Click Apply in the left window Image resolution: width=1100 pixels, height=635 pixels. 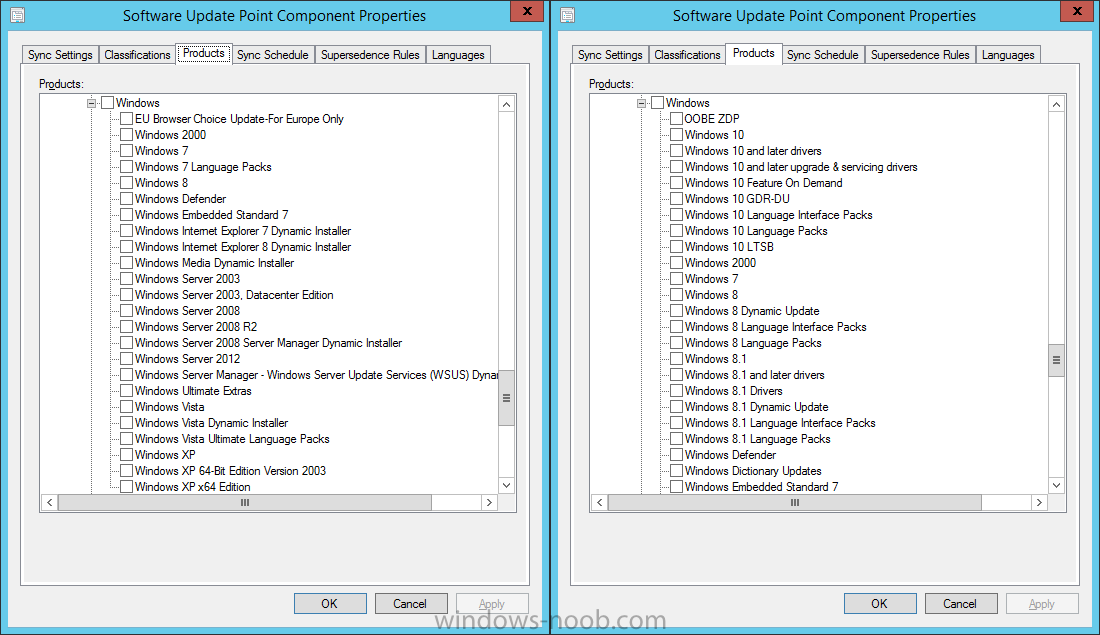(x=492, y=603)
